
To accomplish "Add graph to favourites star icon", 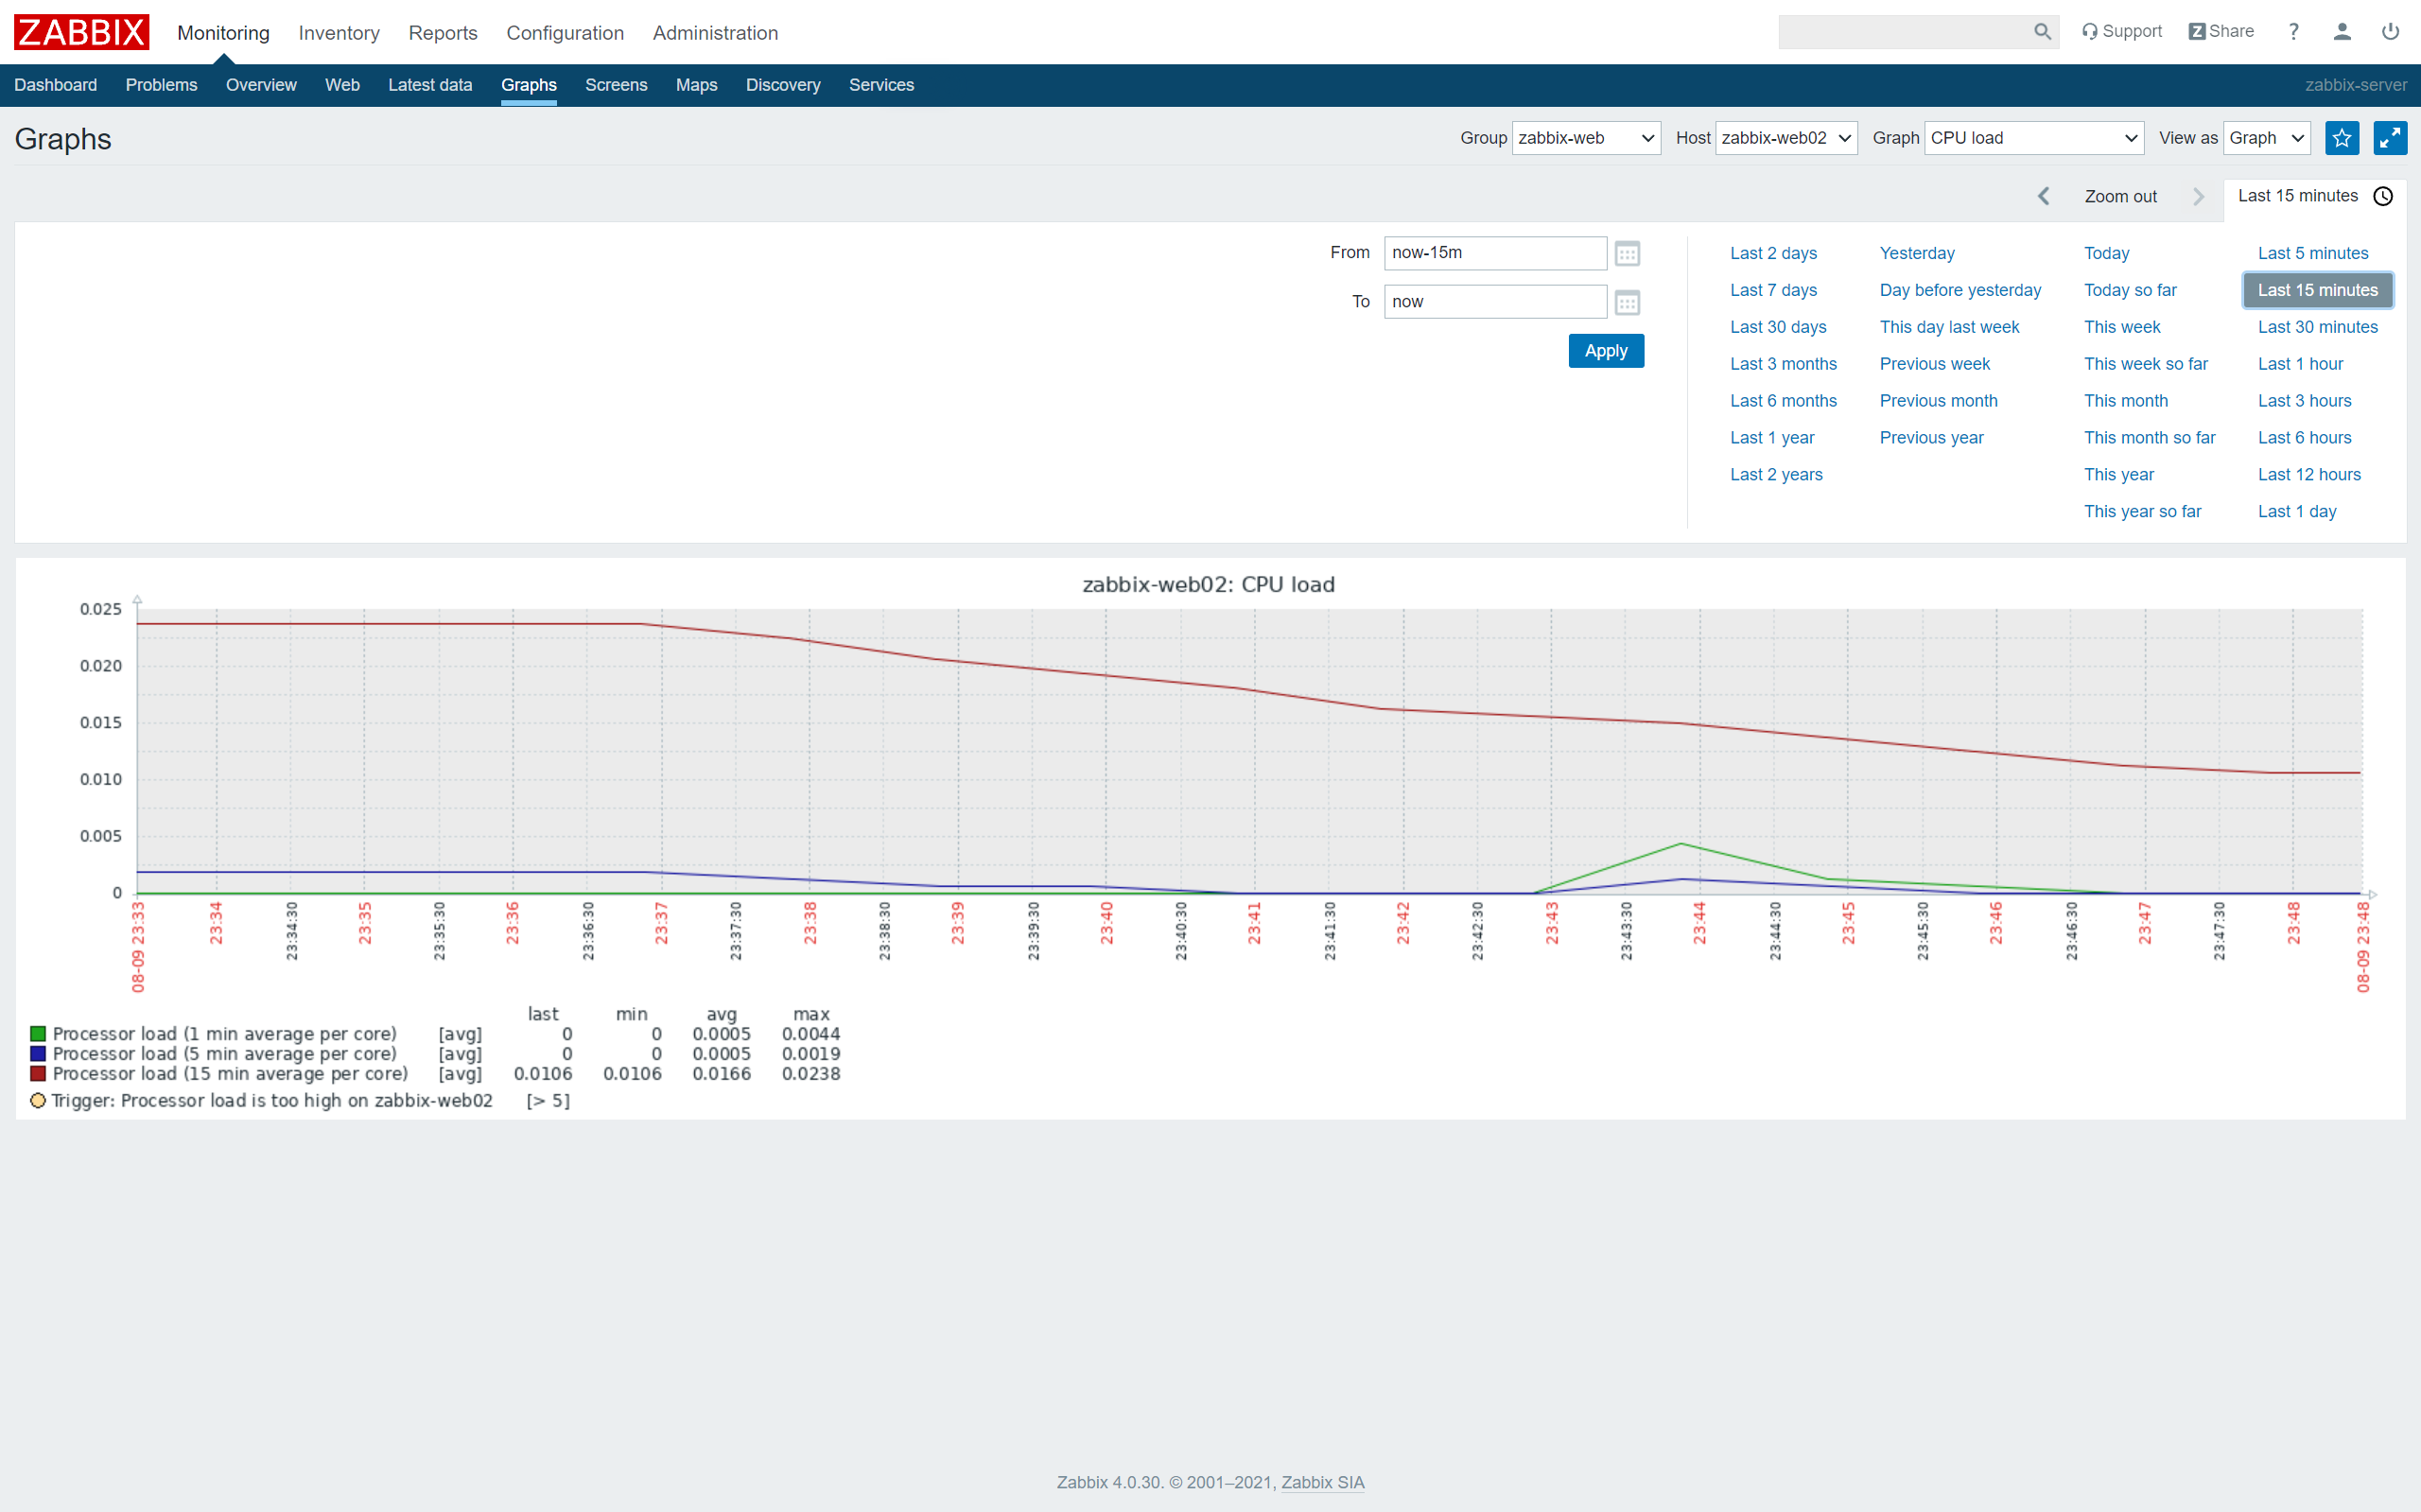I will click(x=2342, y=138).
